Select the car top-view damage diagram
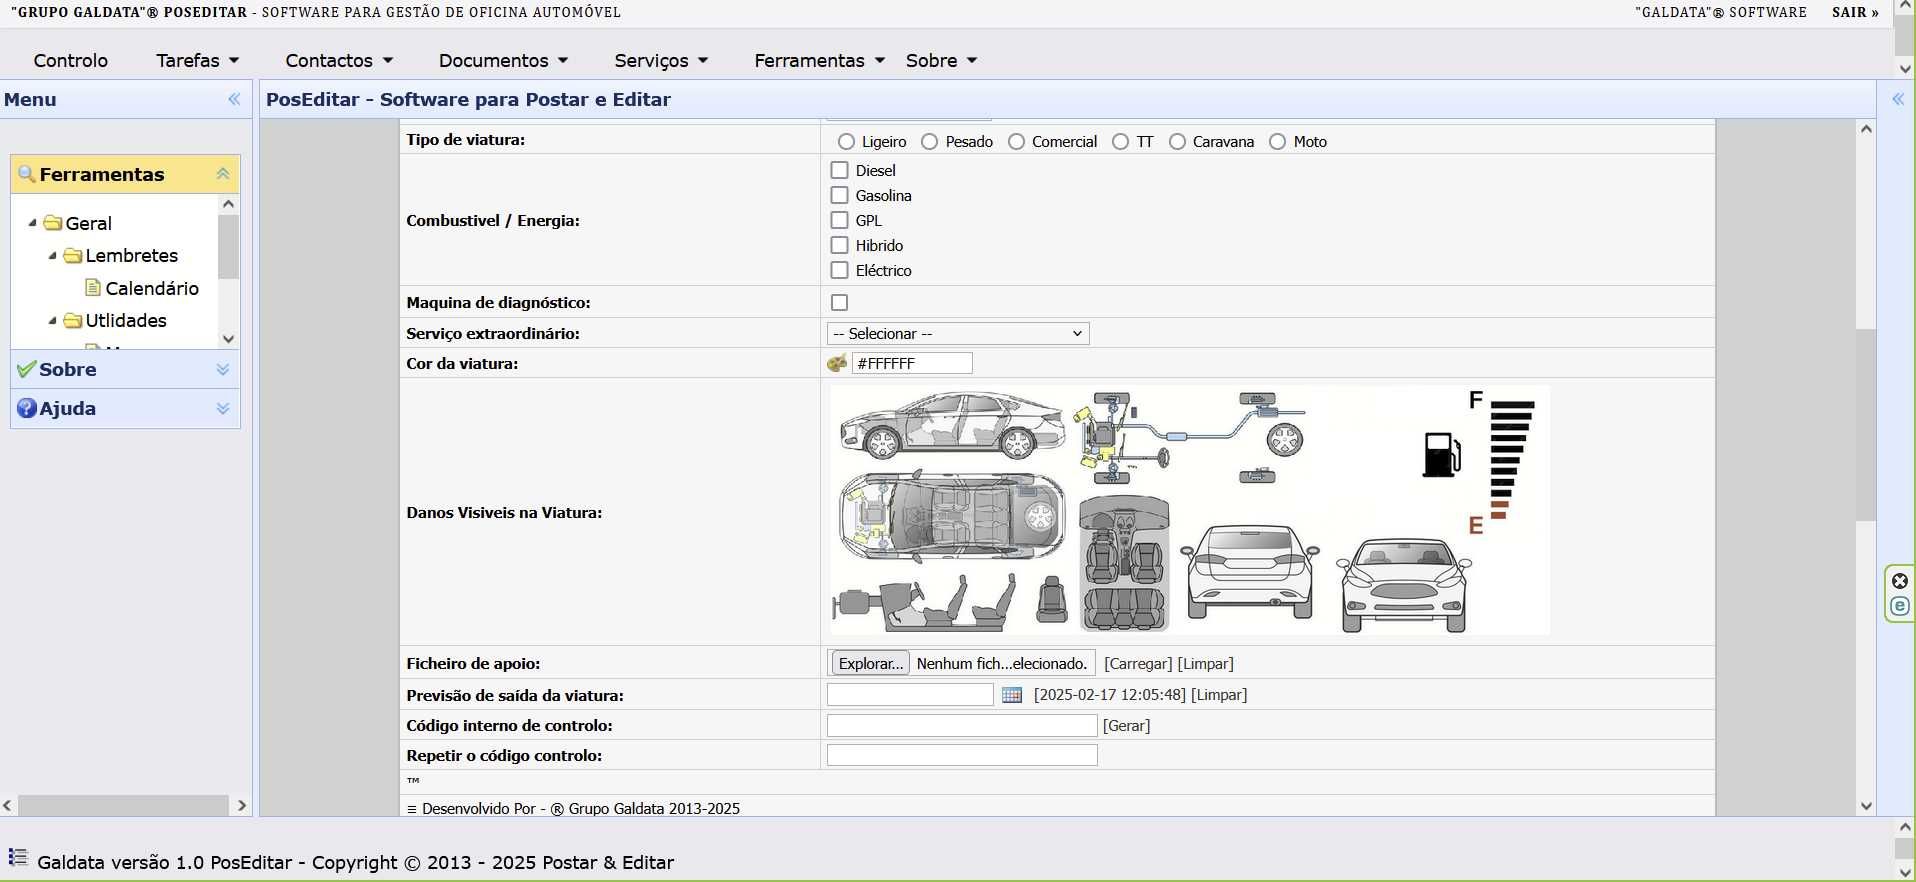 tap(952, 517)
